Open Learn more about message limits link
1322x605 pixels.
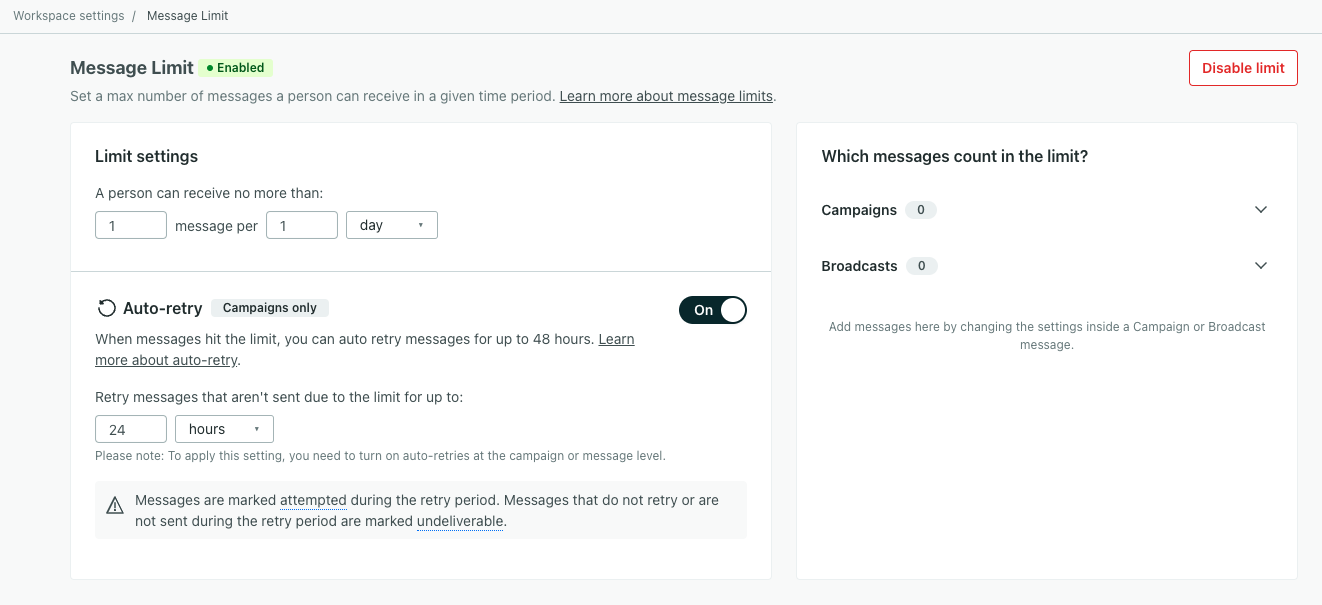[x=666, y=96]
